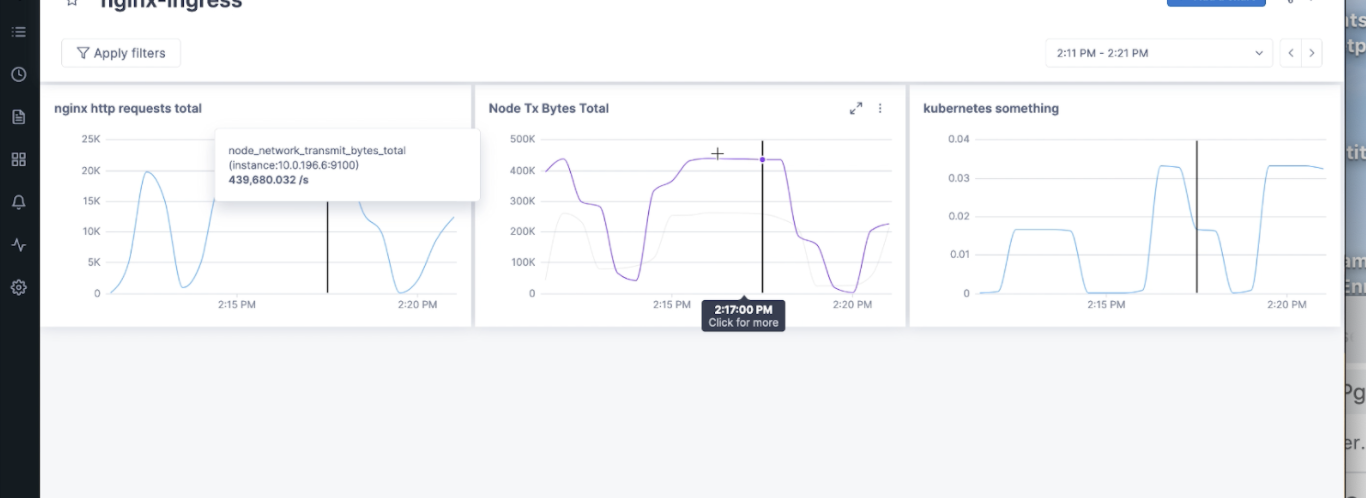
Task: Click the kubernetes something panel title
Action: pos(990,108)
